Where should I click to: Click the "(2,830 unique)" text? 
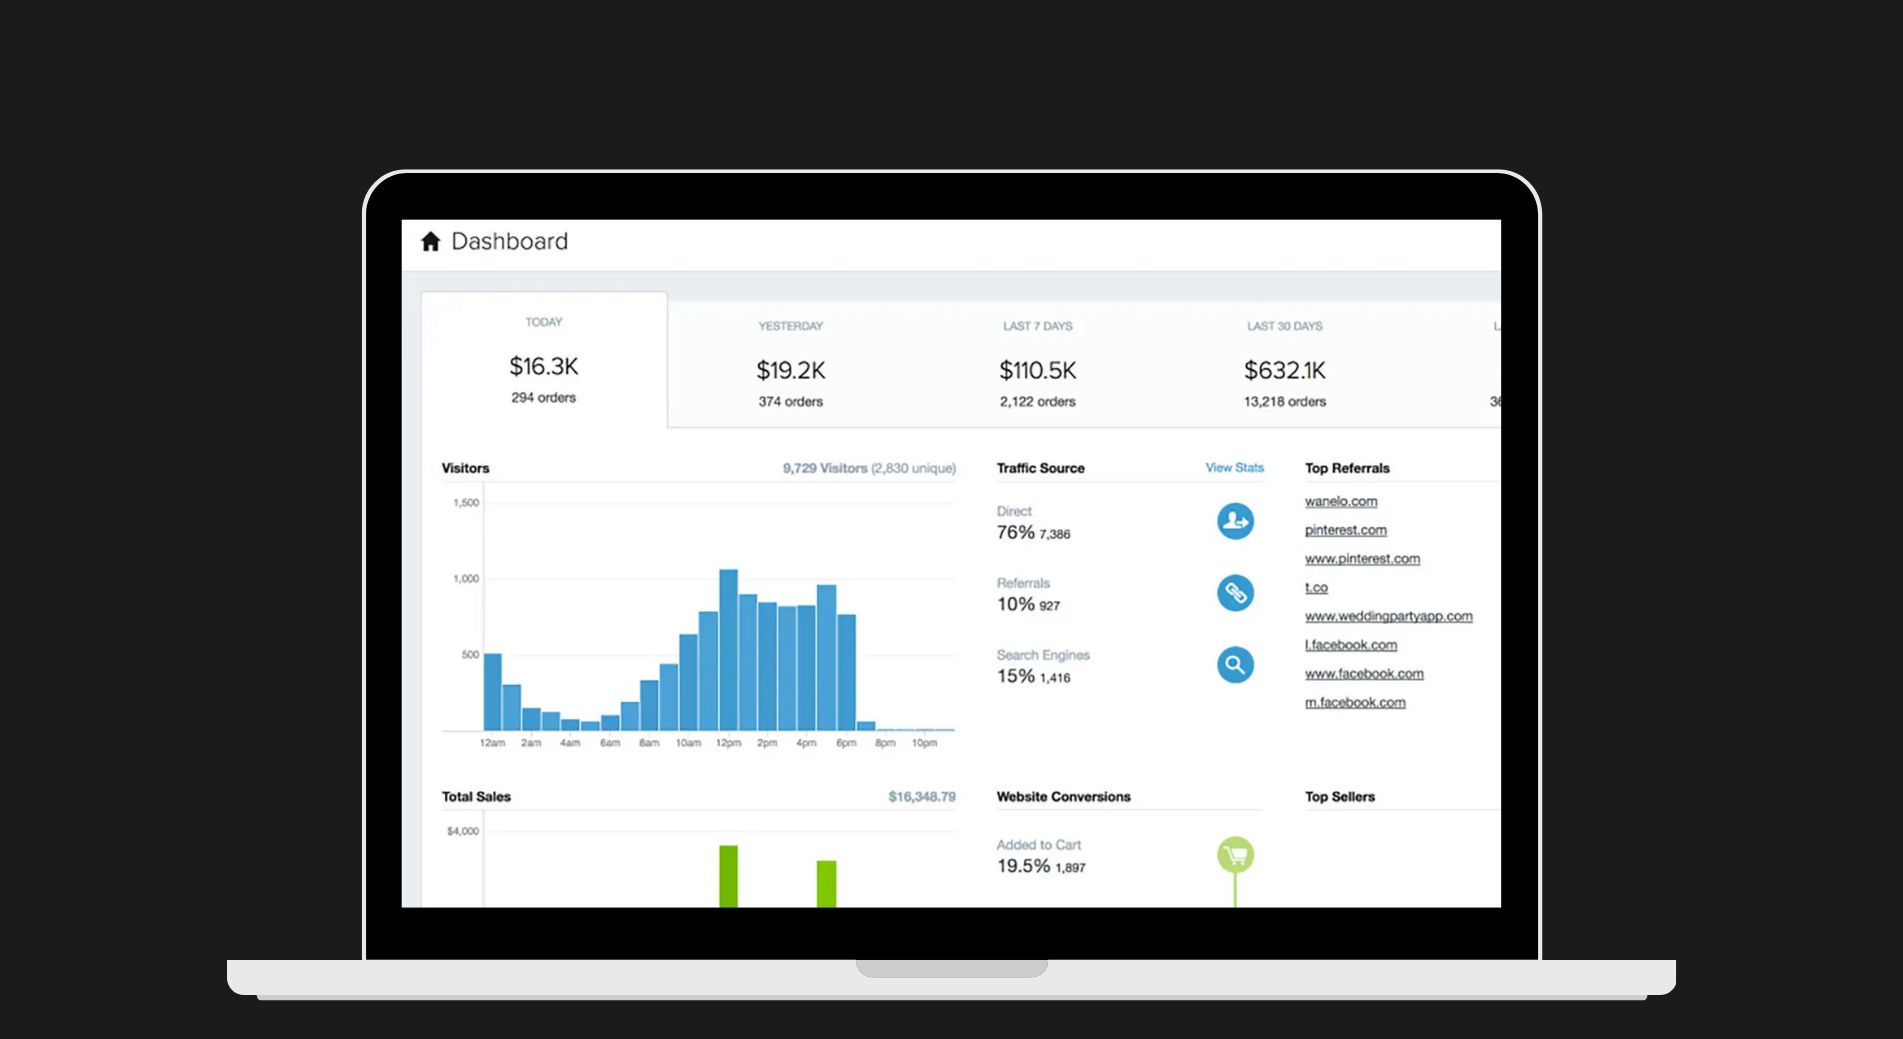tap(913, 468)
